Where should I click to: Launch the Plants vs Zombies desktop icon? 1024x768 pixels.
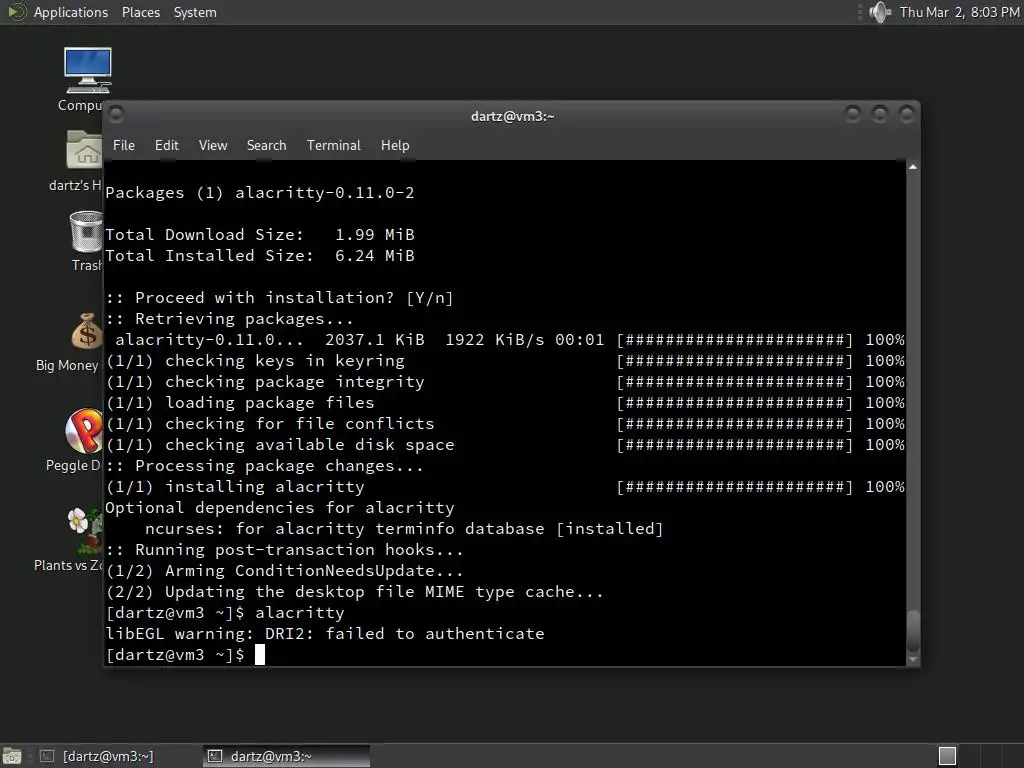tap(85, 530)
